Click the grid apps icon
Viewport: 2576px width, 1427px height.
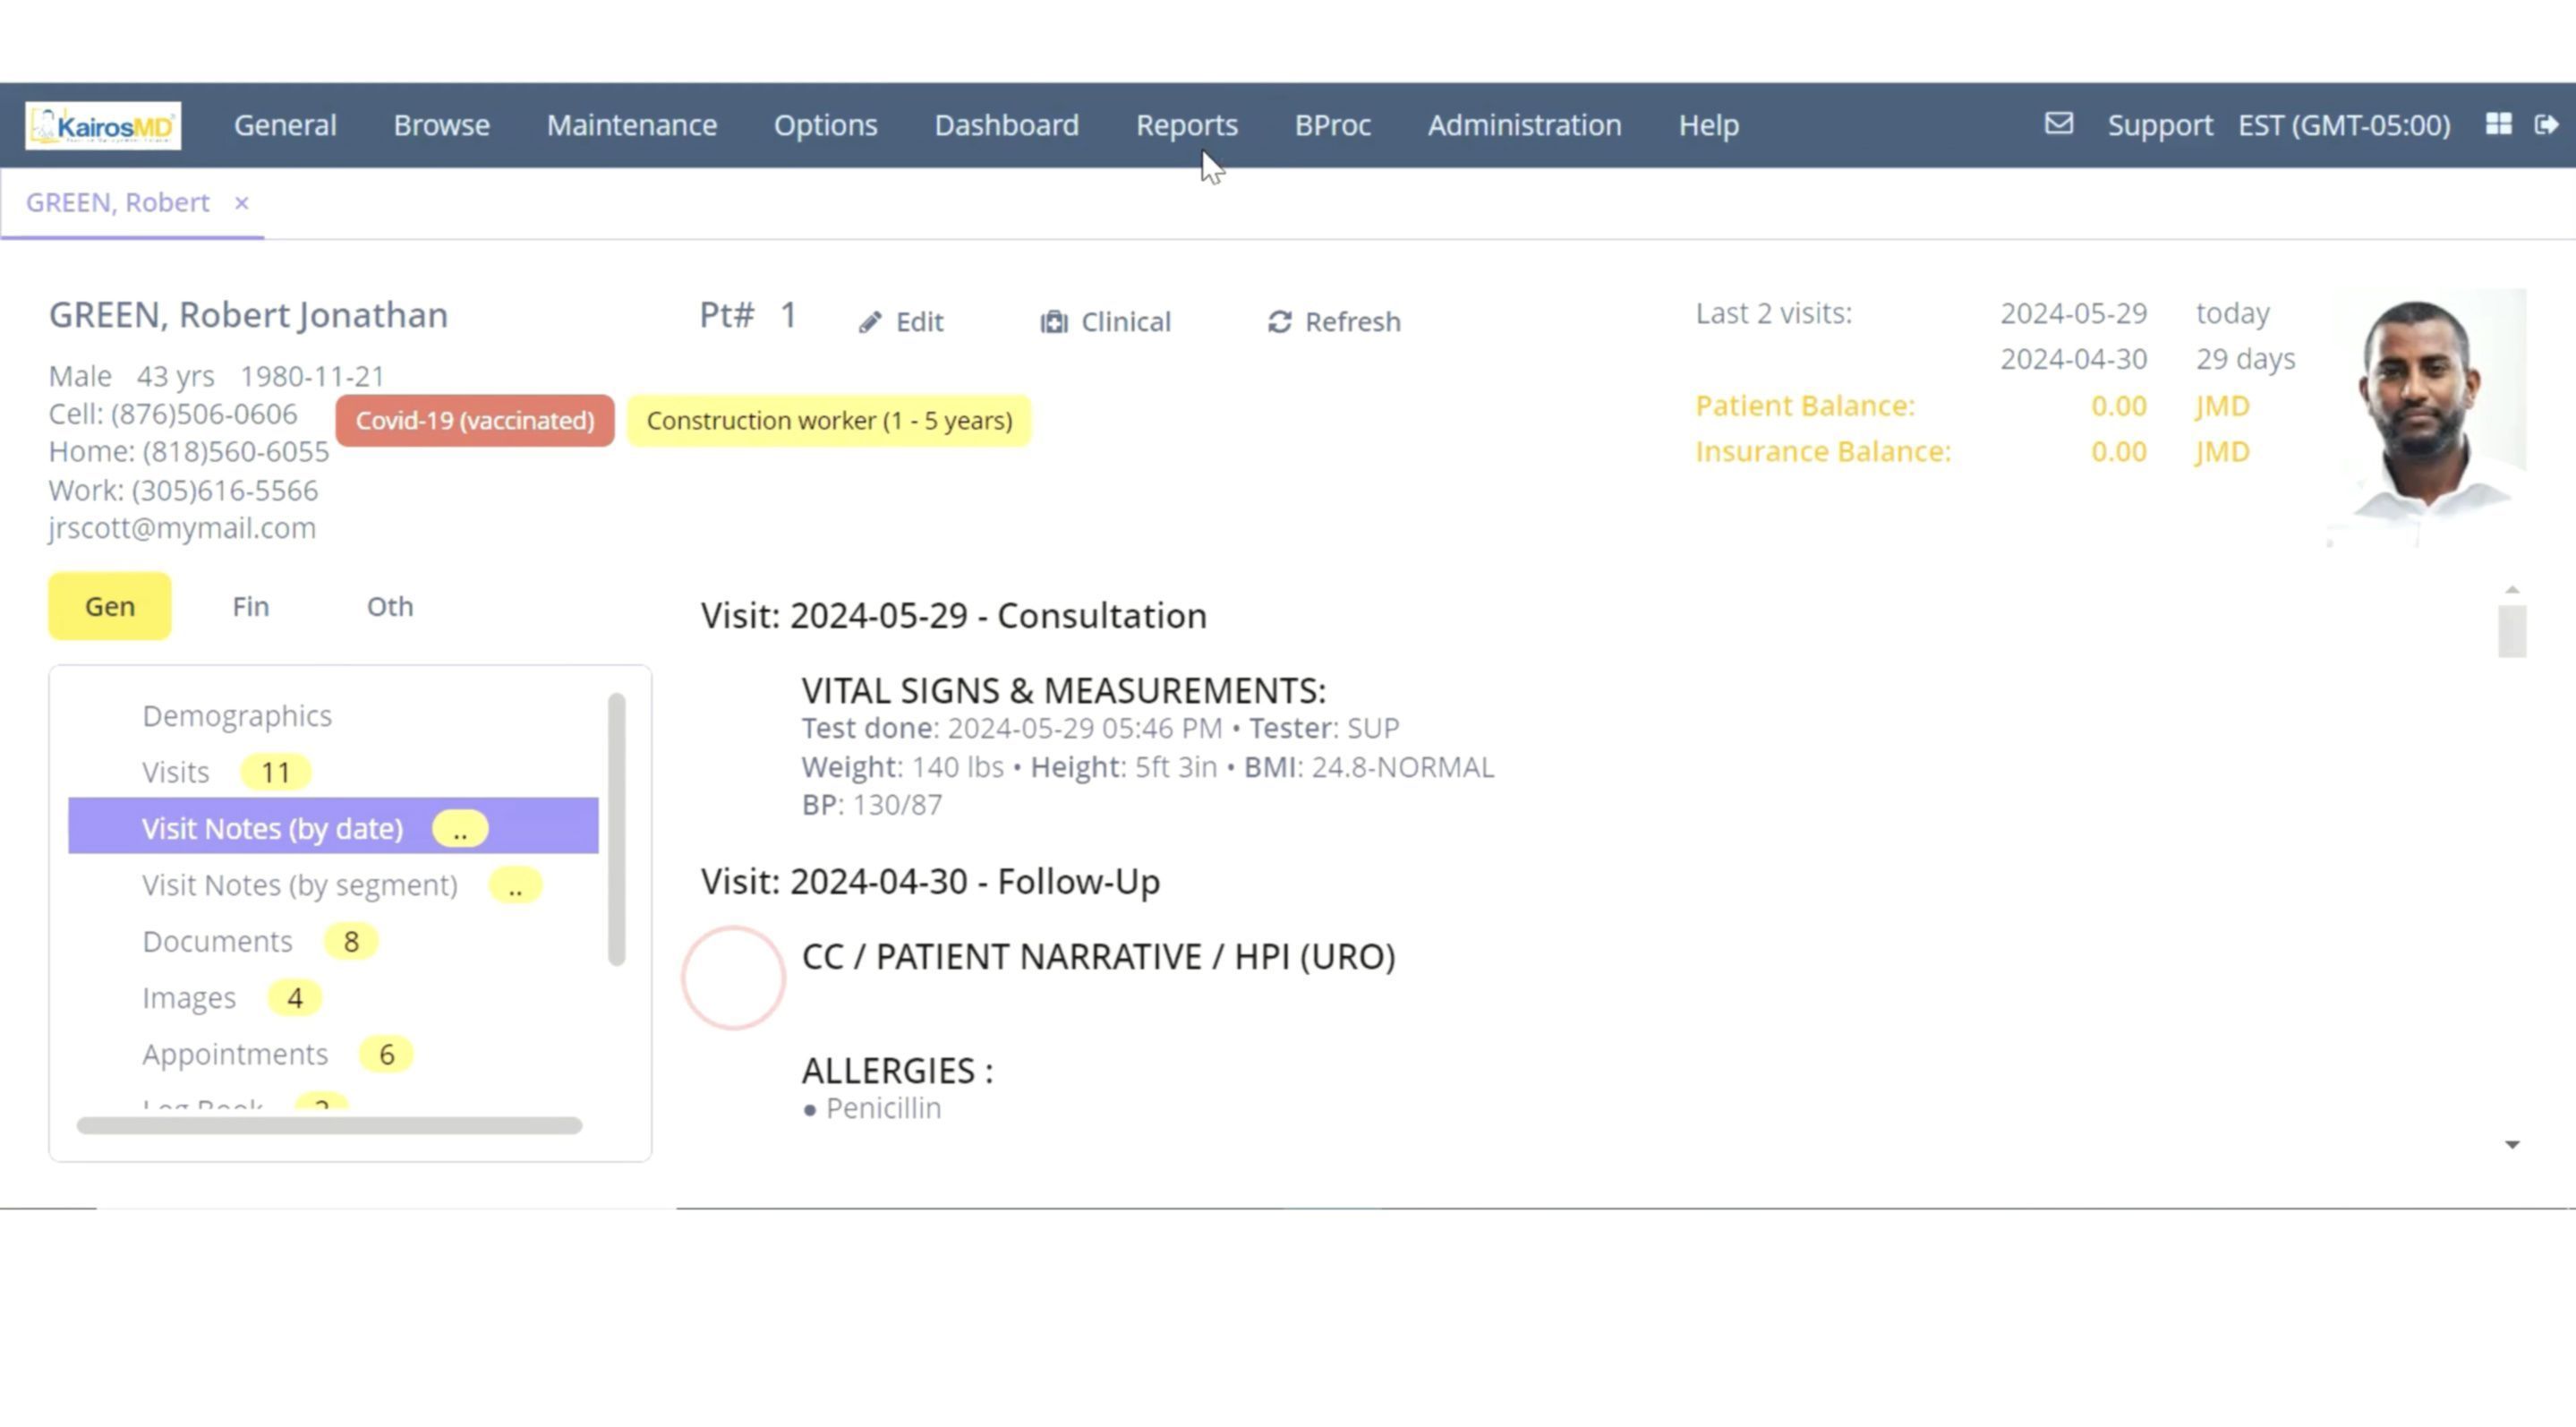pyautogui.click(x=2498, y=124)
